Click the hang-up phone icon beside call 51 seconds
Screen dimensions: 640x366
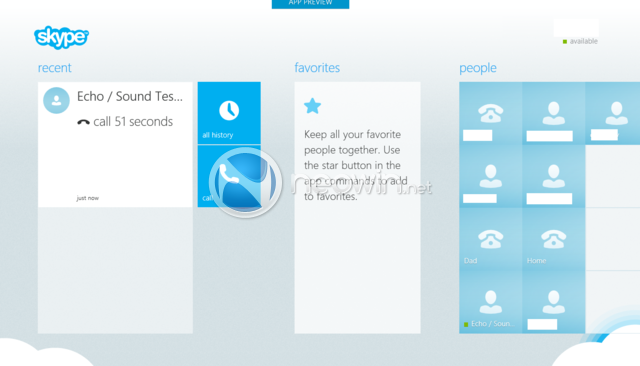[x=83, y=122]
